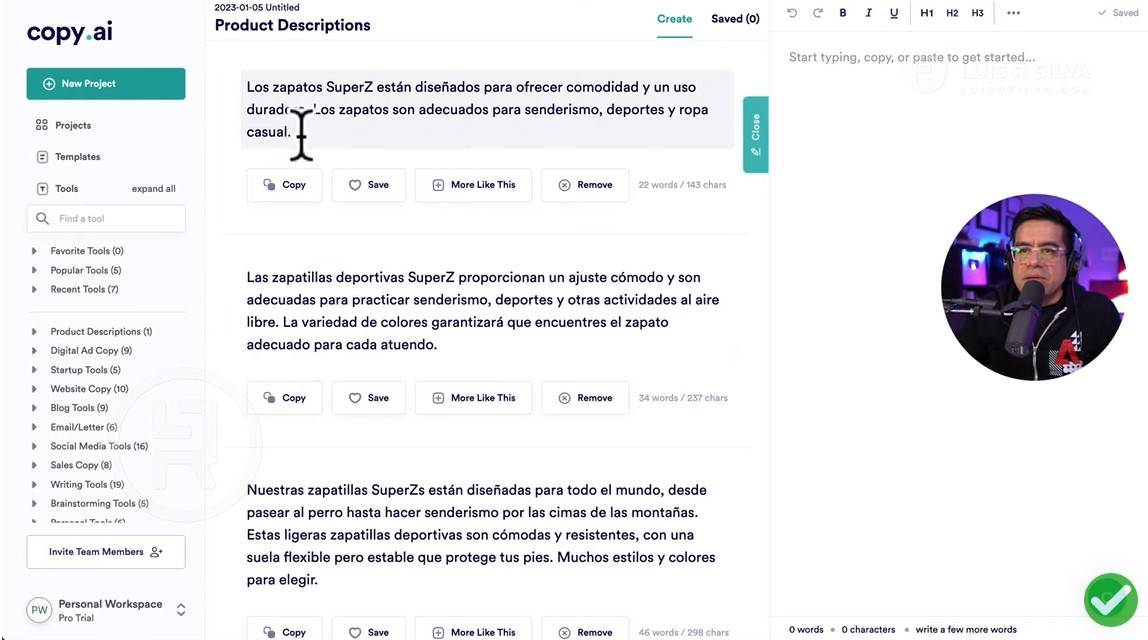Expand Email/Letter (6) category

[x=75, y=427]
